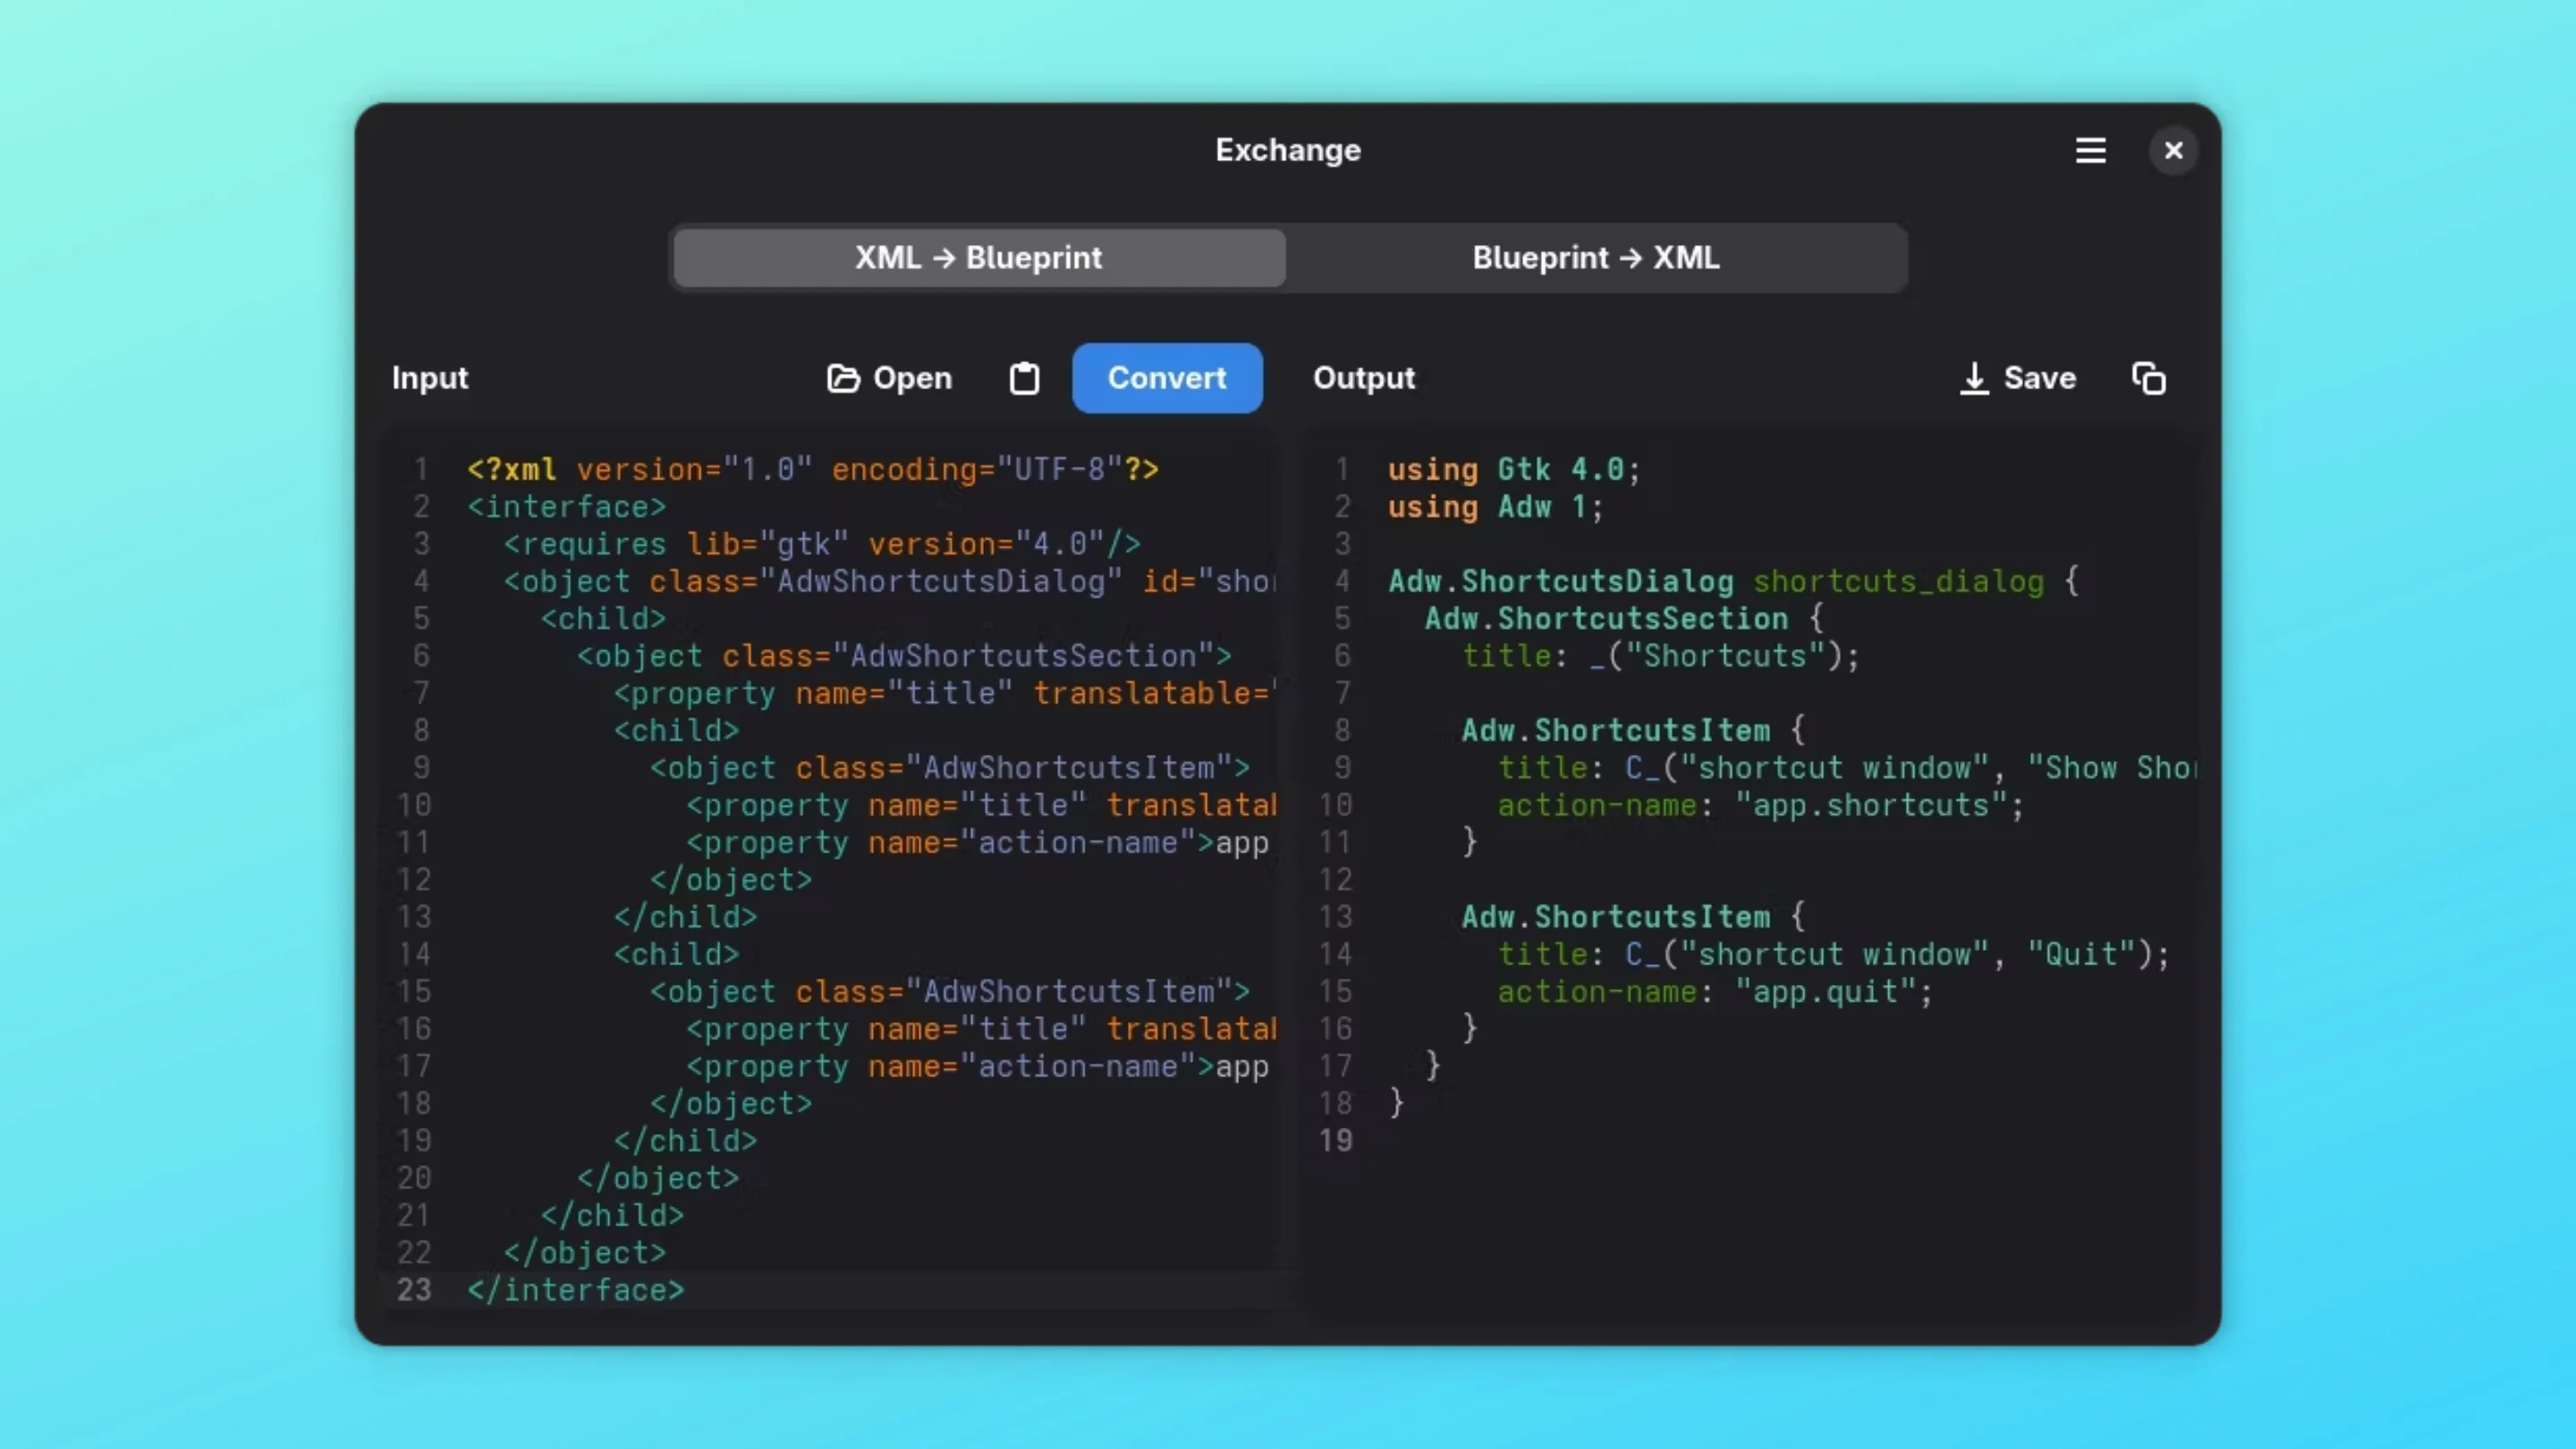Viewport: 2576px width, 1449px height.
Task: Select the 'using Gtk 4.0;' line in output
Action: pos(1512,469)
